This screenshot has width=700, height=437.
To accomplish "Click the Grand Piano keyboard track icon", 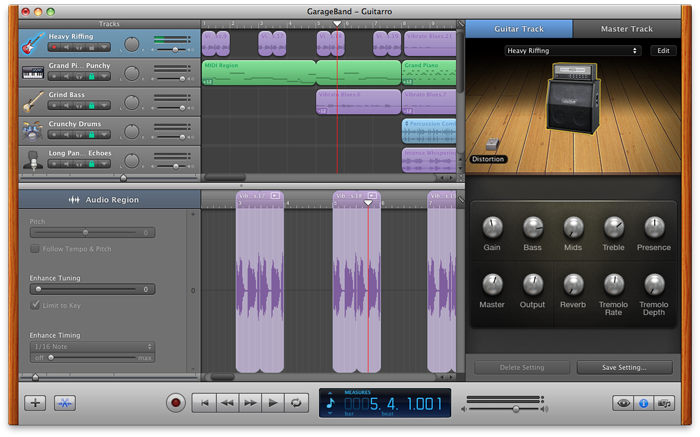I will pos(33,72).
